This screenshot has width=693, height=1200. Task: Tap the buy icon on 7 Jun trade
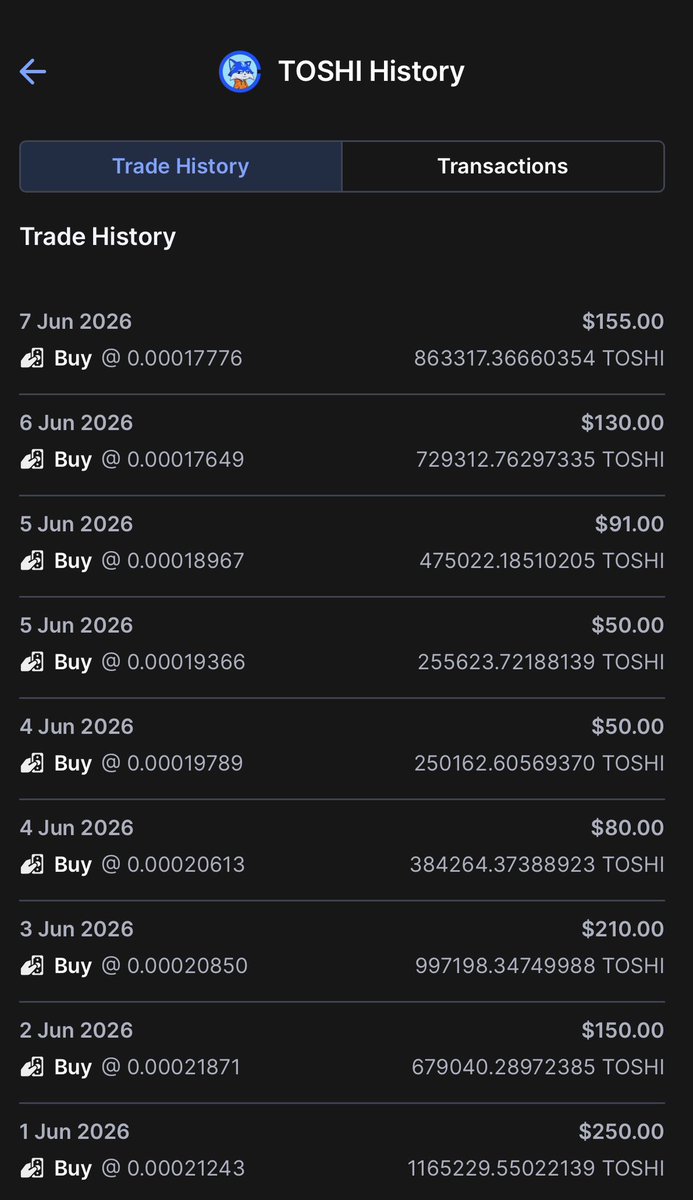(32, 358)
